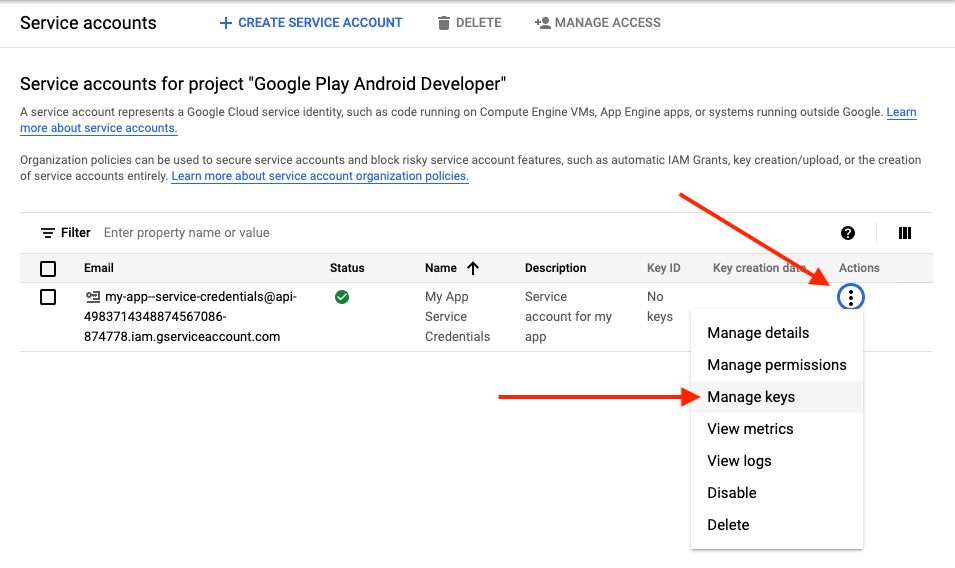Click the Key ID column header
This screenshot has height=568, width=955.
tap(663, 268)
